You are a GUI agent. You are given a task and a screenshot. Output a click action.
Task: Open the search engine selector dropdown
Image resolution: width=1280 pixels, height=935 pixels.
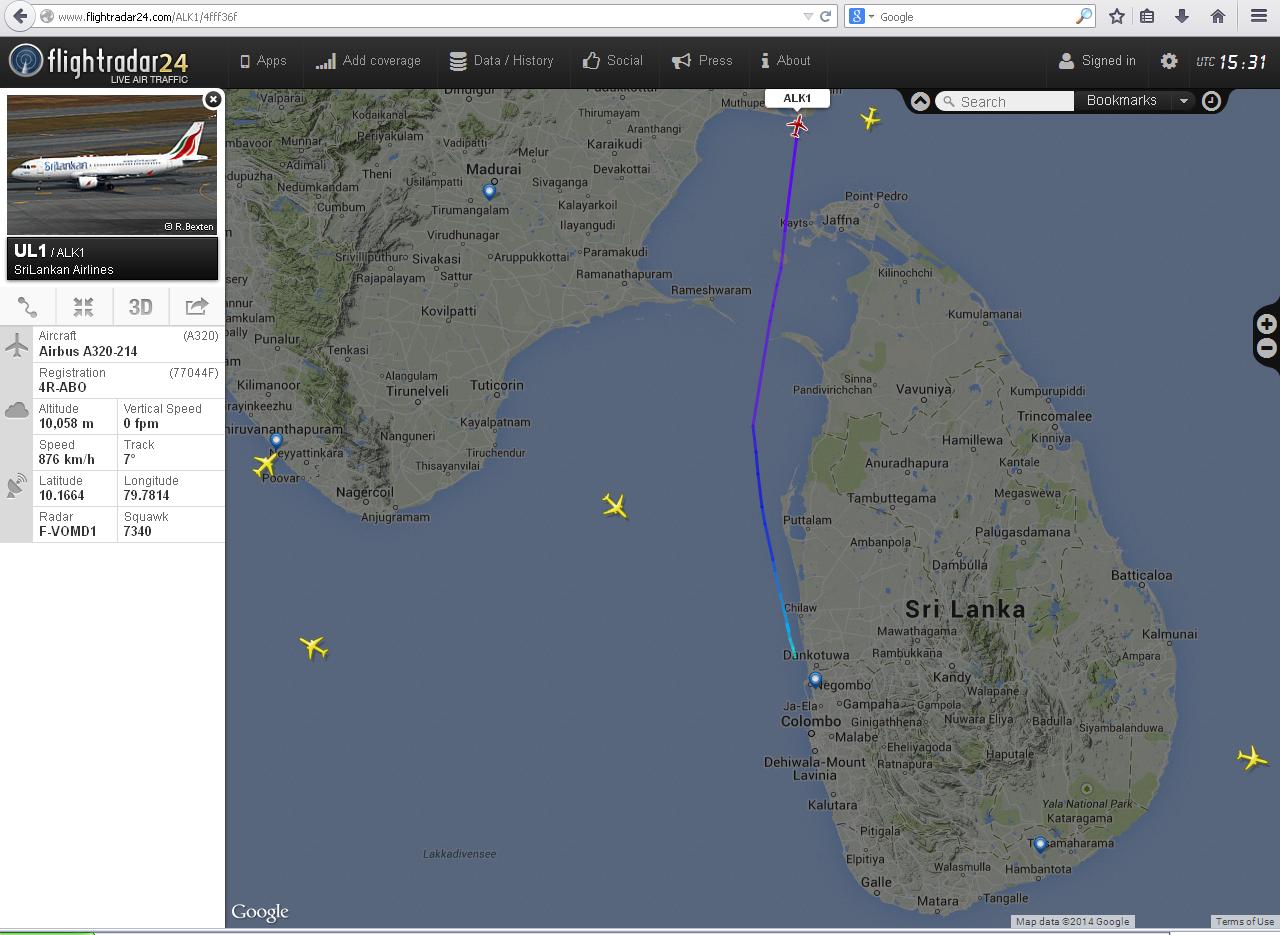pyautogui.click(x=861, y=17)
